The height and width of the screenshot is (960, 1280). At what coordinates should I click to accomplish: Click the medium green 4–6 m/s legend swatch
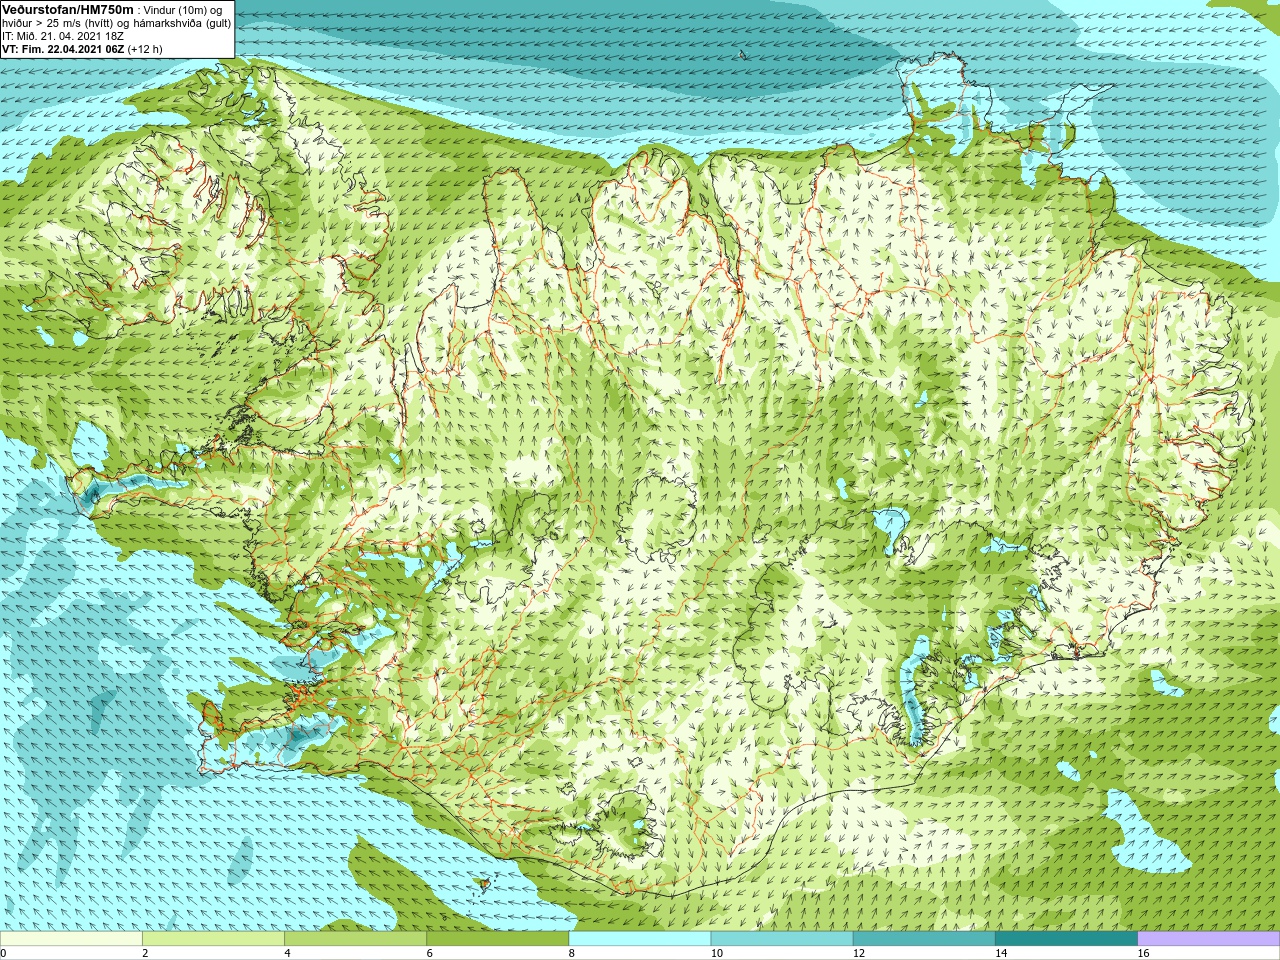pos(355,939)
